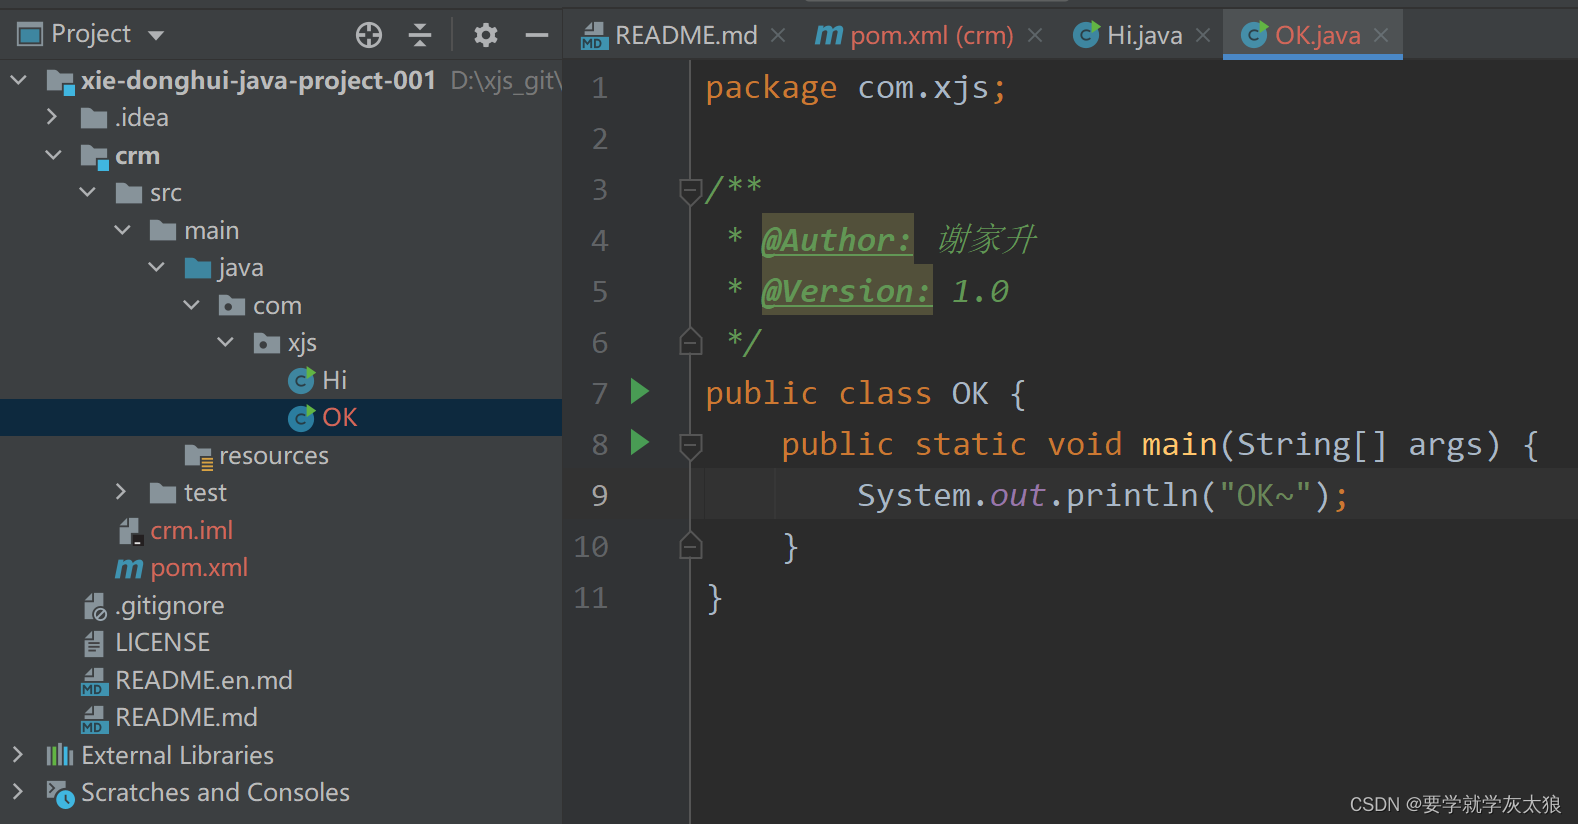The width and height of the screenshot is (1578, 824).
Task: Select the OK class in project tree
Action: 281,417
